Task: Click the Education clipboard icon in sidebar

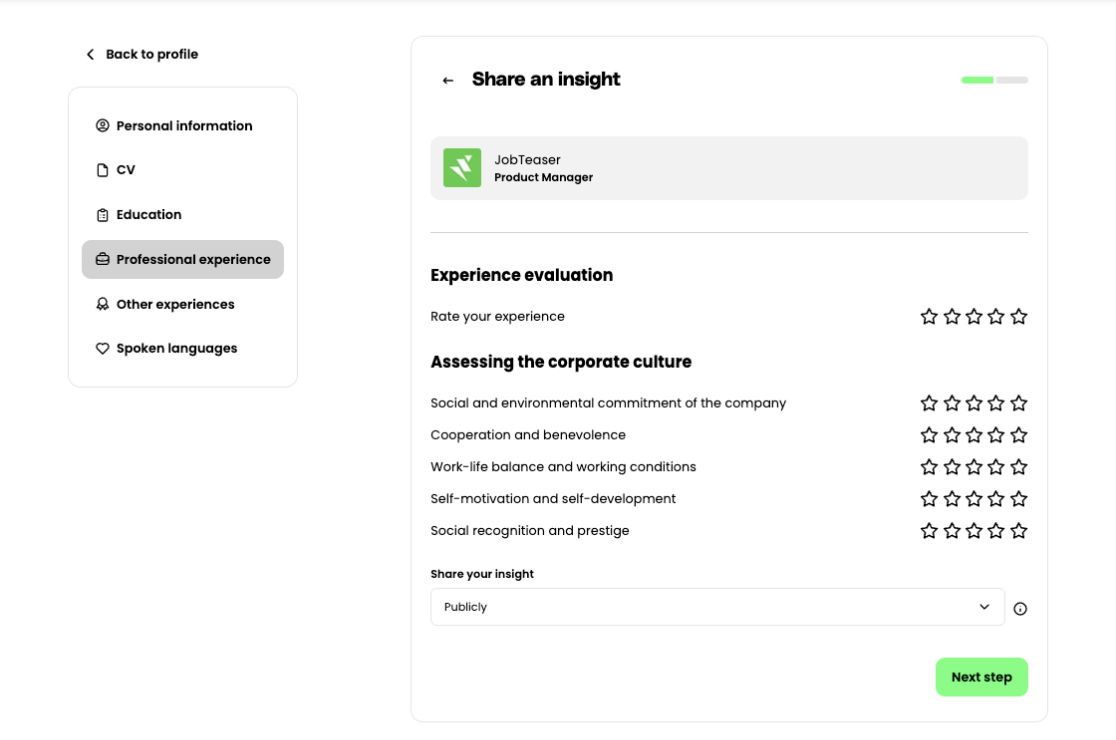Action: 102,215
